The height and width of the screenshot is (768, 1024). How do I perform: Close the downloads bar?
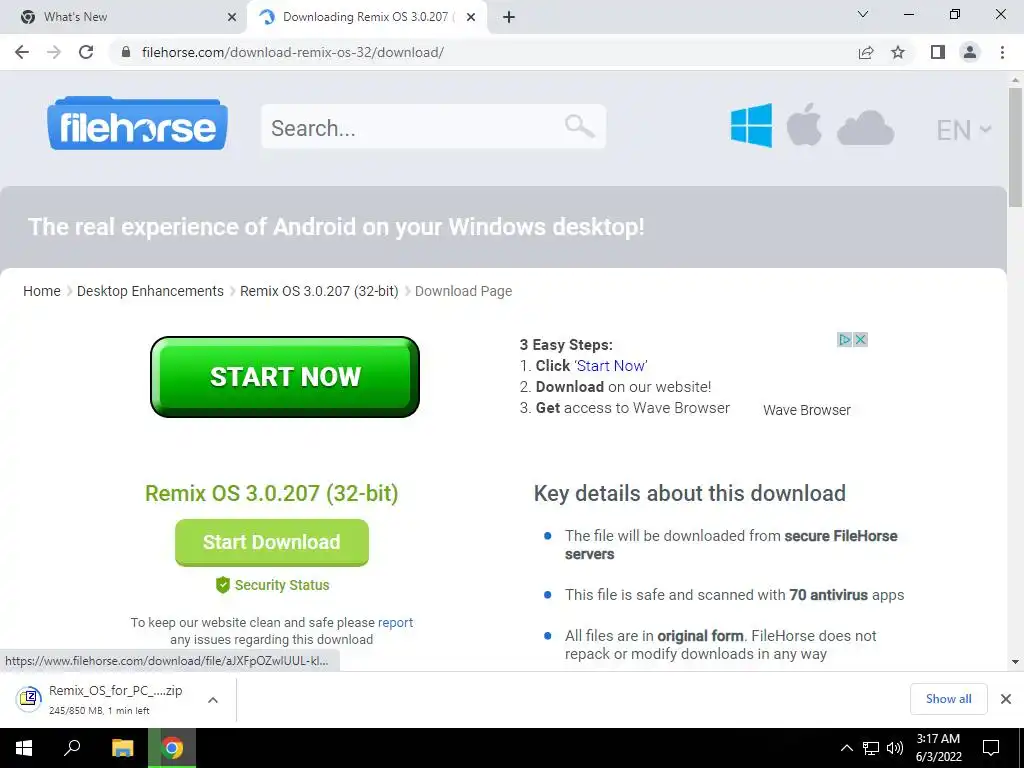tap(1006, 699)
